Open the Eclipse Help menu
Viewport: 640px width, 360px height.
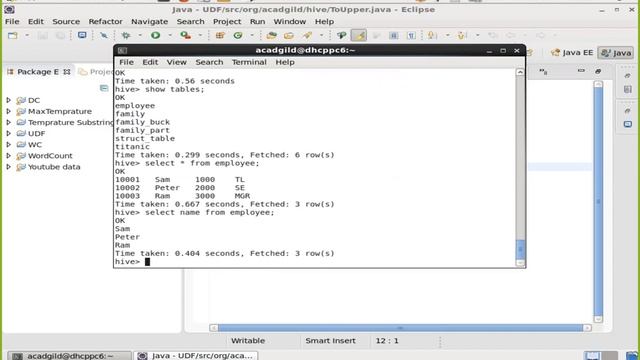[x=324, y=21]
